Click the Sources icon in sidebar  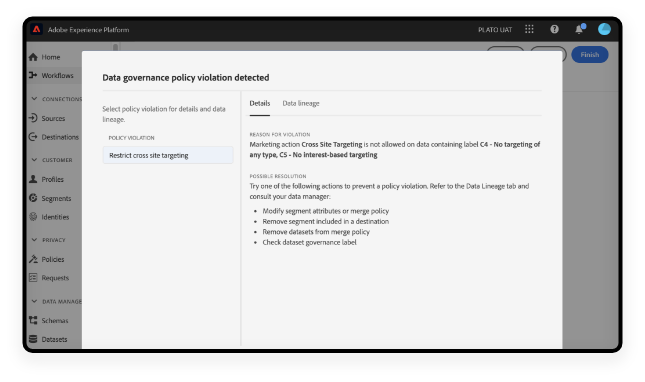point(33,118)
